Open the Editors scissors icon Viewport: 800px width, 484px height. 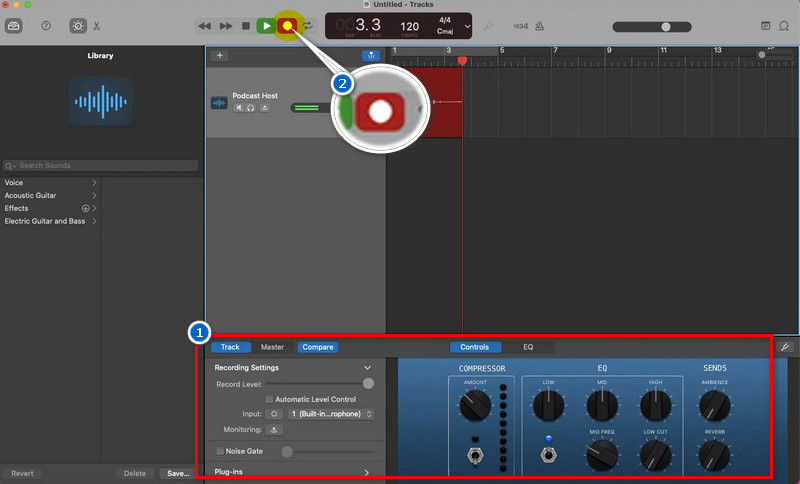tap(96, 26)
